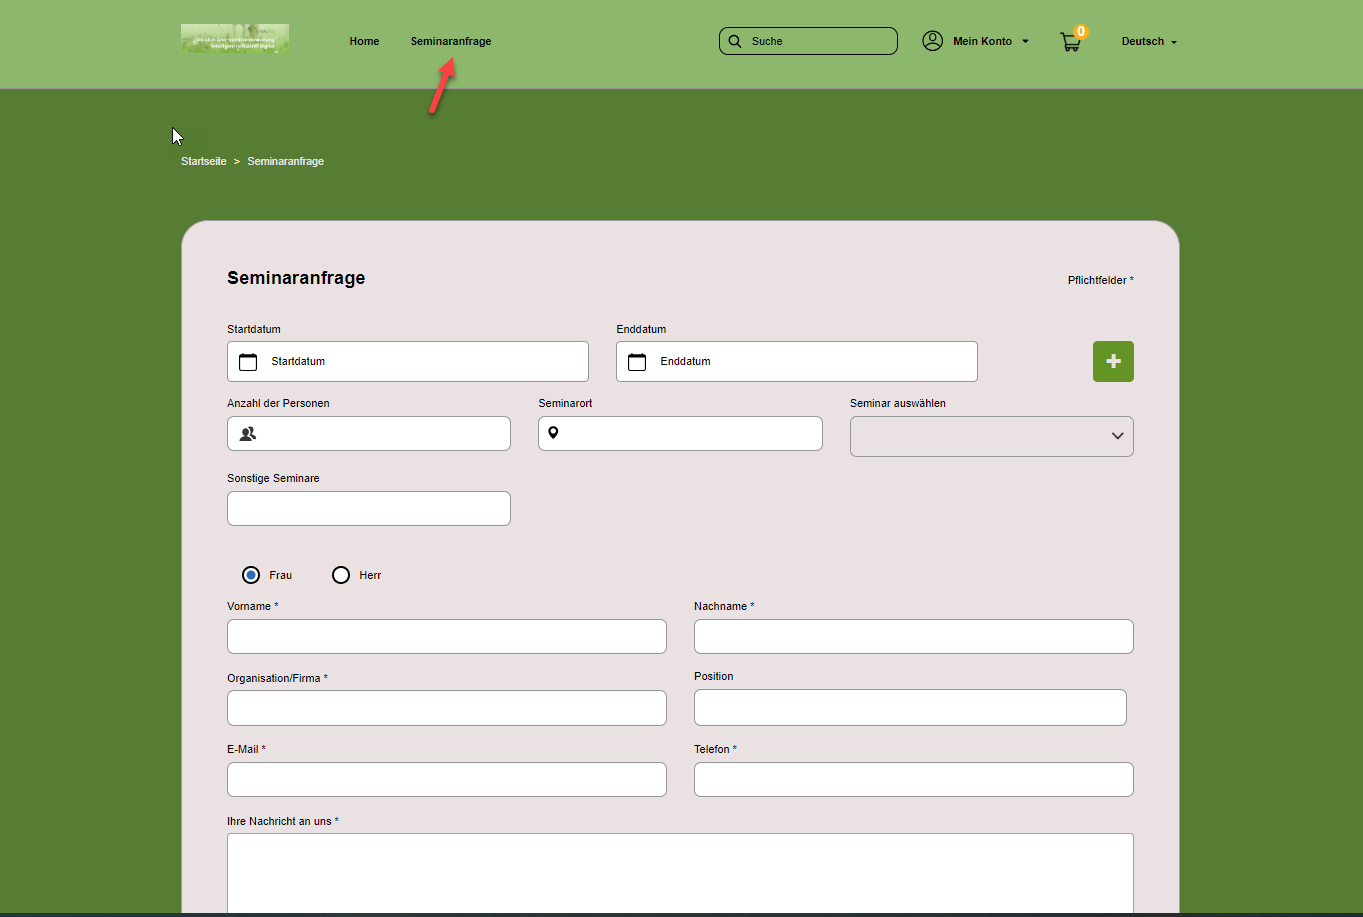The width and height of the screenshot is (1363, 917).
Task: Open the Deutsch language dropdown
Action: point(1149,42)
